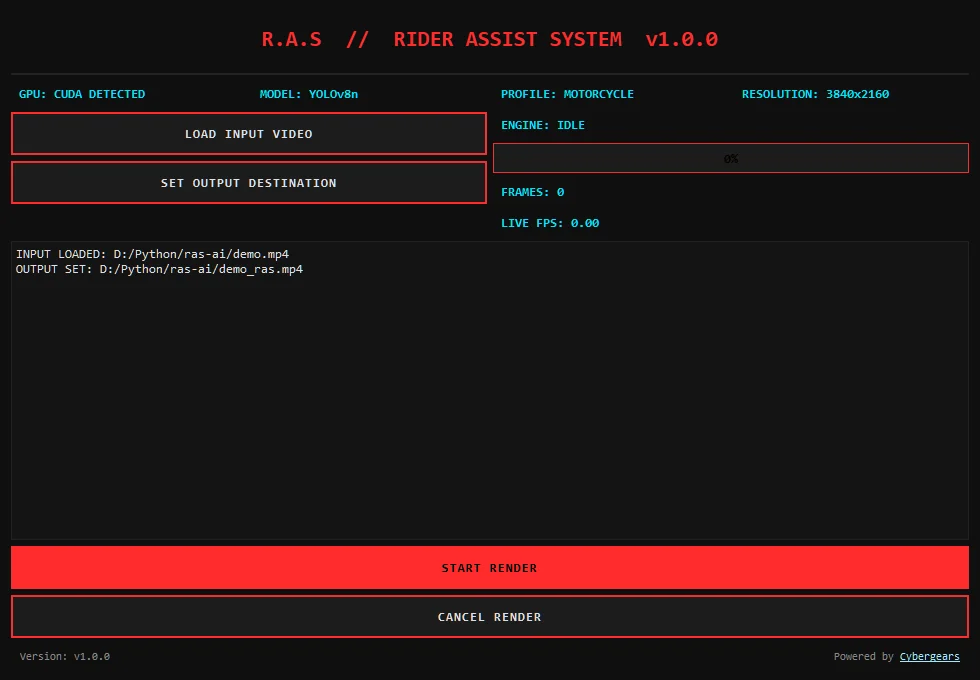The height and width of the screenshot is (680, 980).
Task: Click the RESOLUTION: 3840x2160 label
Action: (816, 94)
